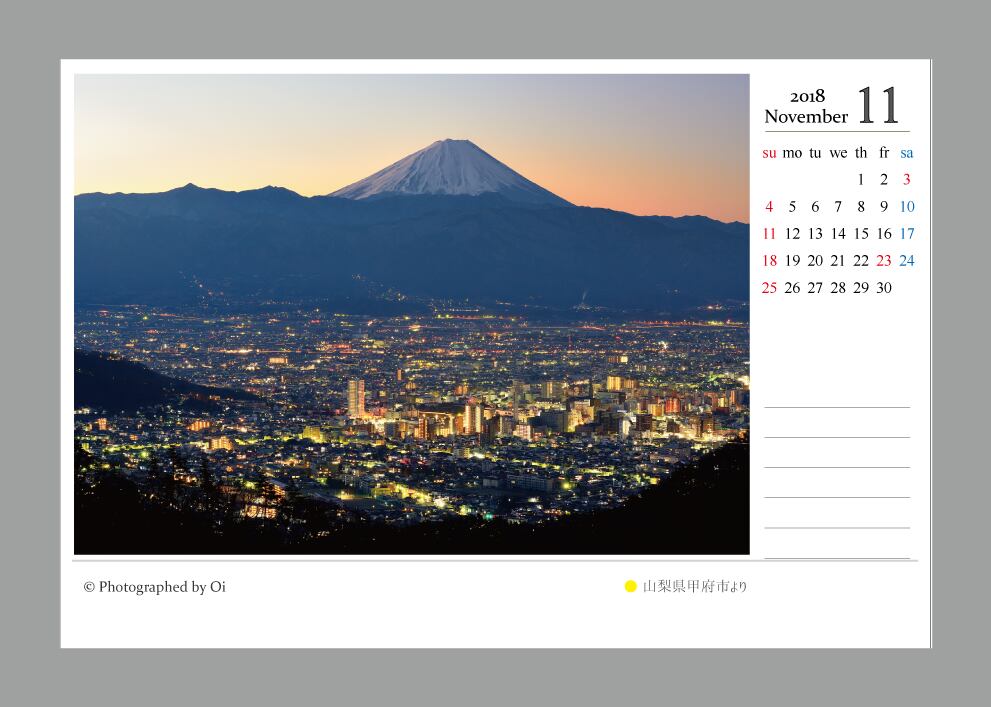Viewport: 991px width, 707px height.
Task: Click the blue Saturday date 17
Action: coord(907,234)
